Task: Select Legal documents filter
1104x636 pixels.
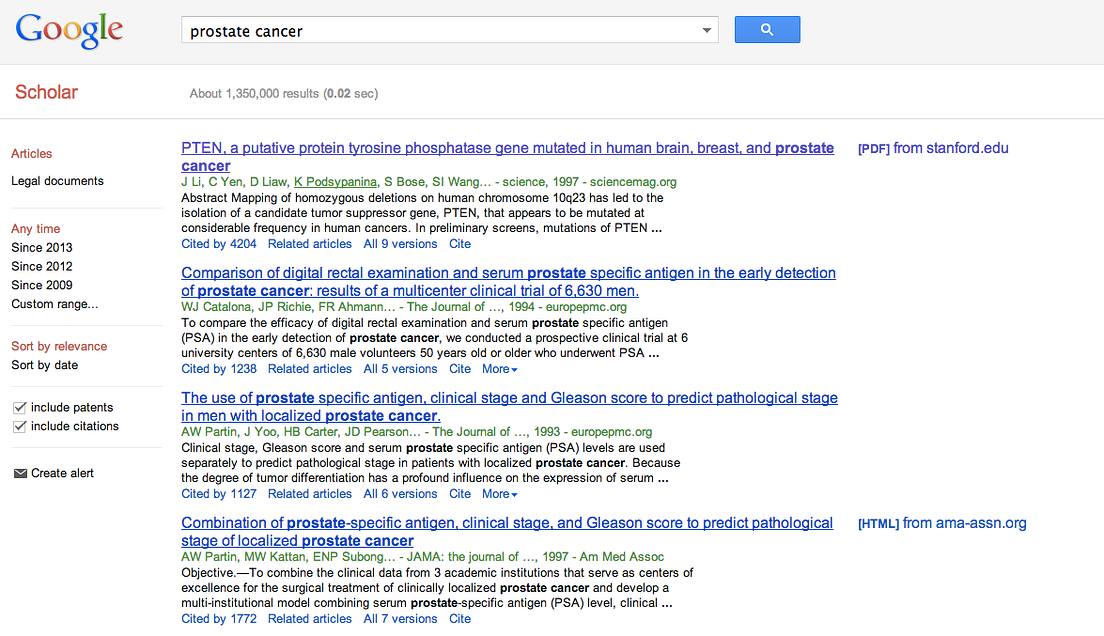Action: coord(57,181)
